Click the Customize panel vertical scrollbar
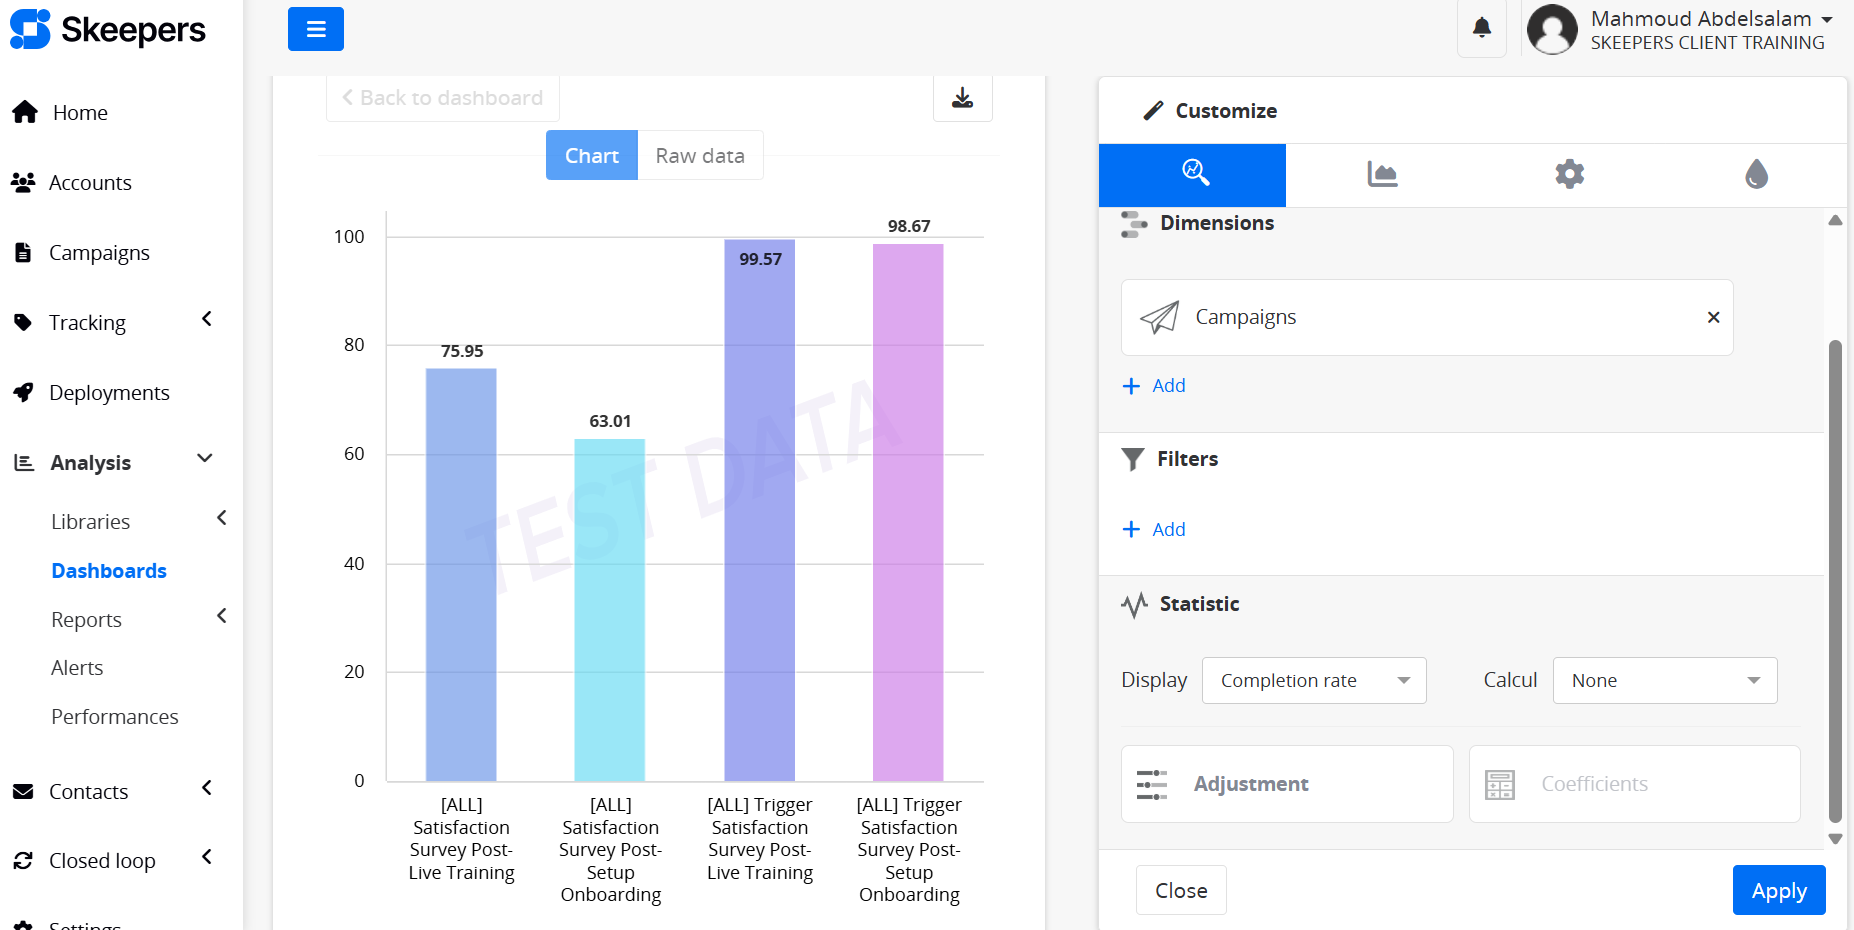1854x930 pixels. click(1834, 580)
